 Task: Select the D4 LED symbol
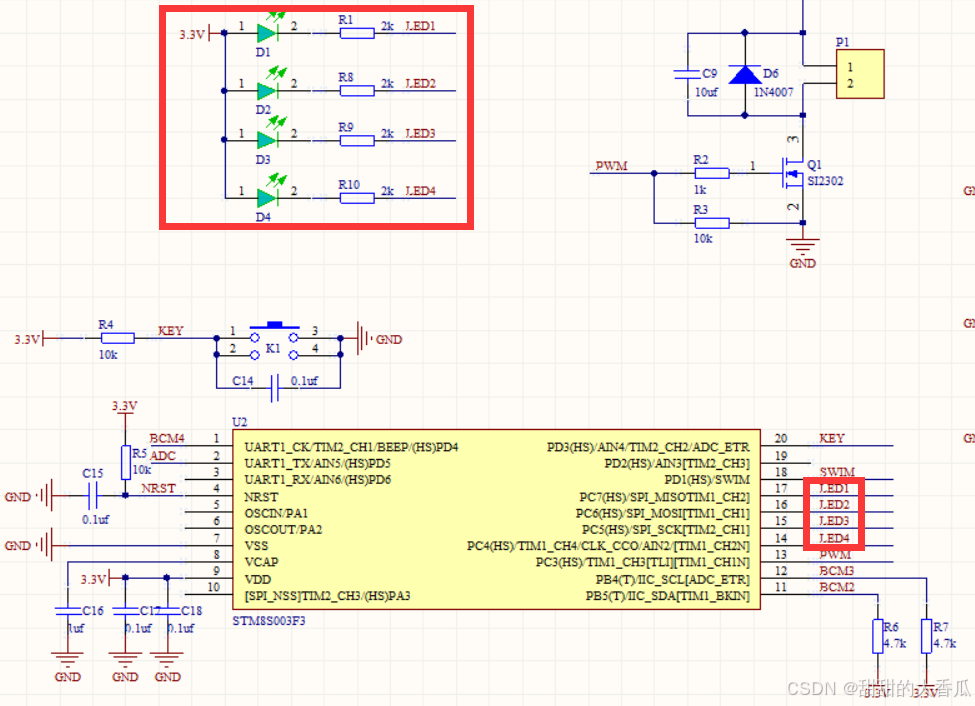267,198
